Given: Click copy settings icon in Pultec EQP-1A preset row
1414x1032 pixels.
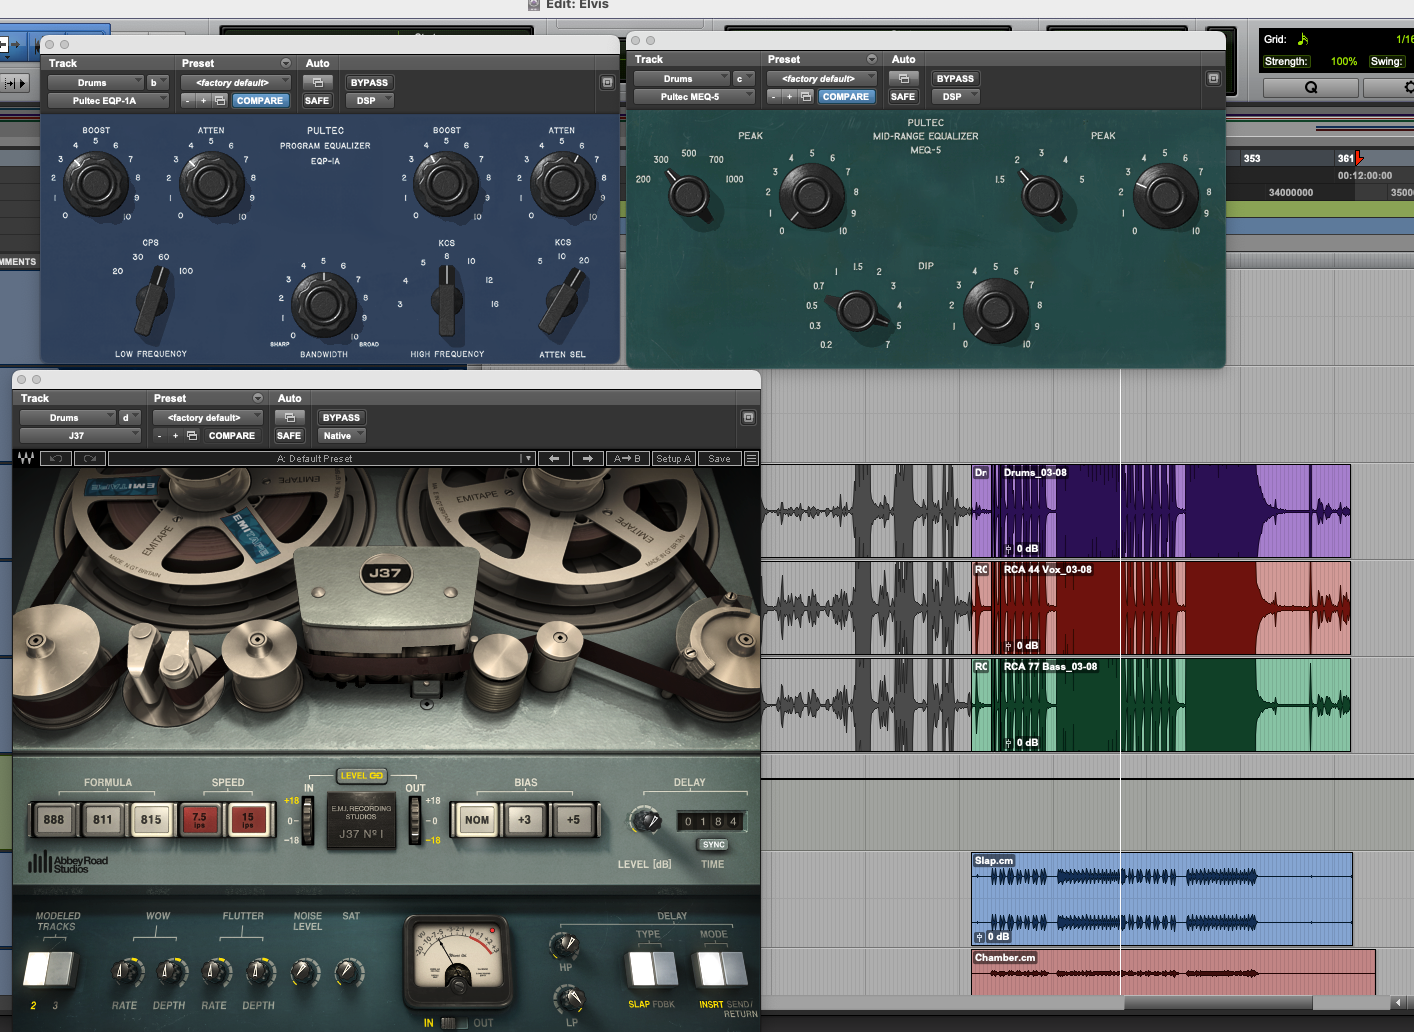Looking at the screenshot, I should [x=220, y=100].
